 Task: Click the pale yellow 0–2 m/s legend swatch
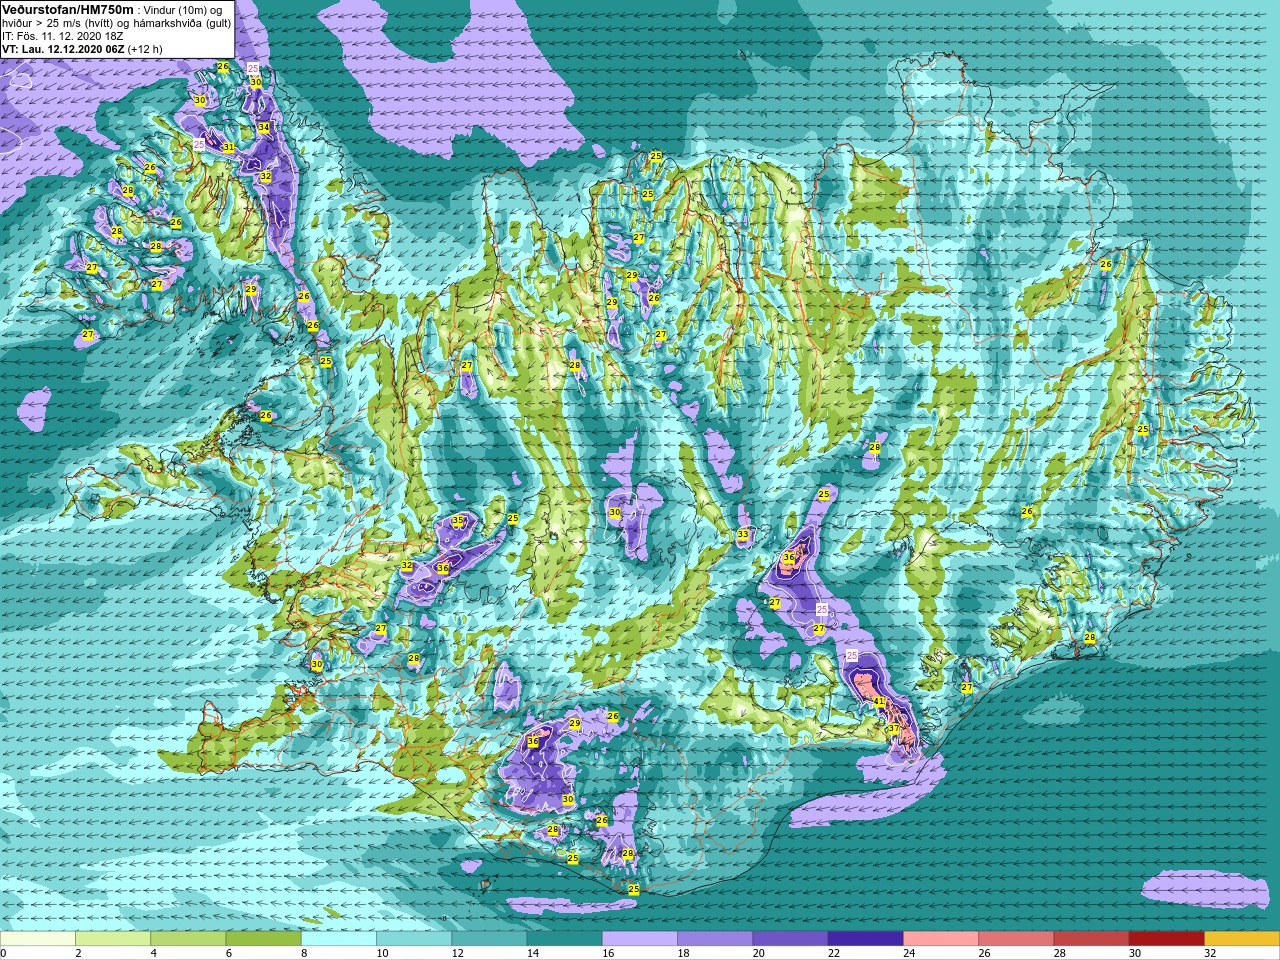pos(38,939)
